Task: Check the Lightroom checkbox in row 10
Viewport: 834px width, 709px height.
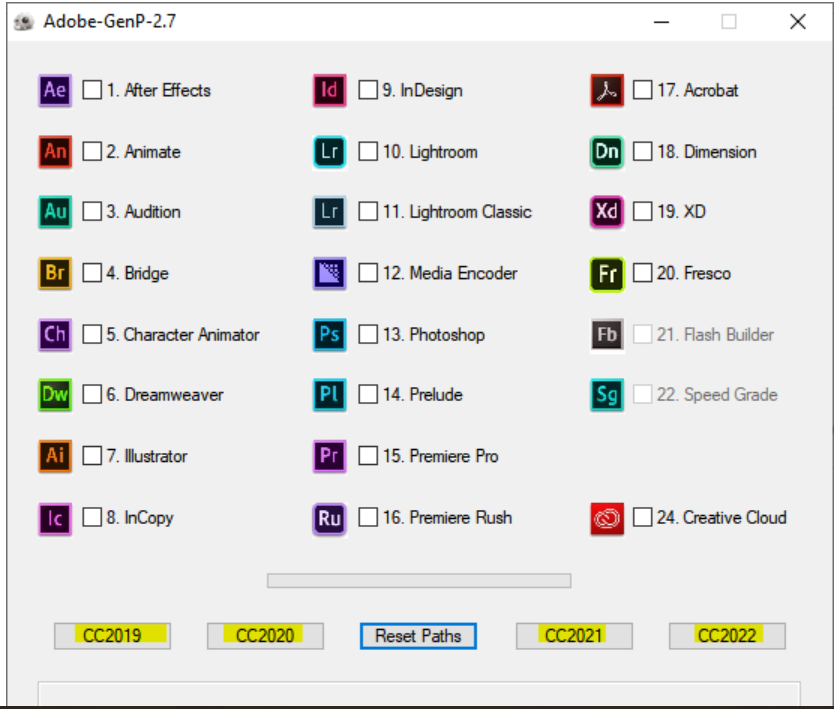Action: [368, 151]
